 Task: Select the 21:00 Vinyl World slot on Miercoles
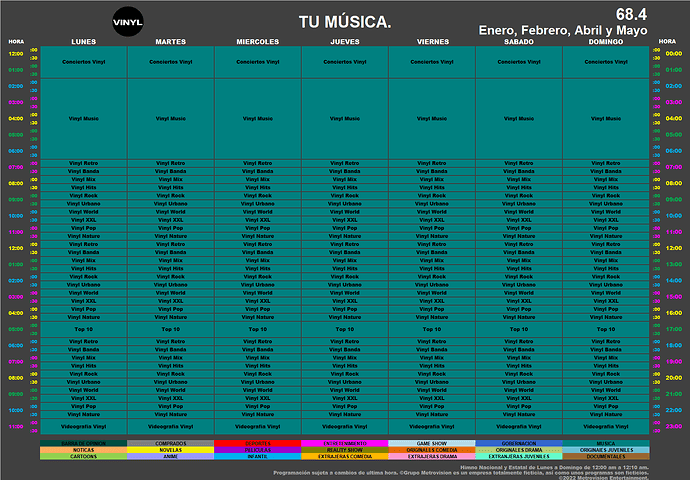258,390
